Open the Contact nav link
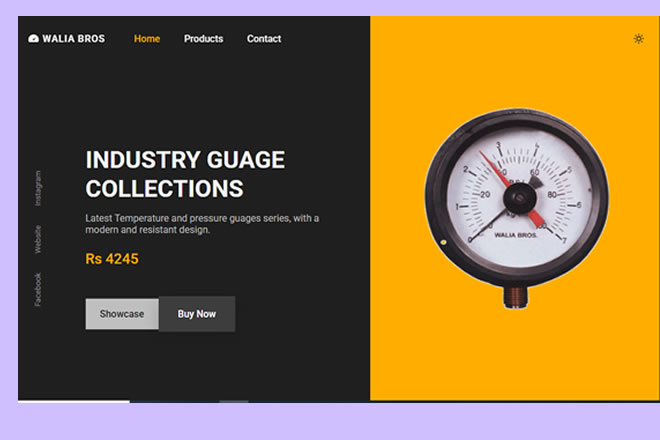Screen dimensions: 660x440 264,39
